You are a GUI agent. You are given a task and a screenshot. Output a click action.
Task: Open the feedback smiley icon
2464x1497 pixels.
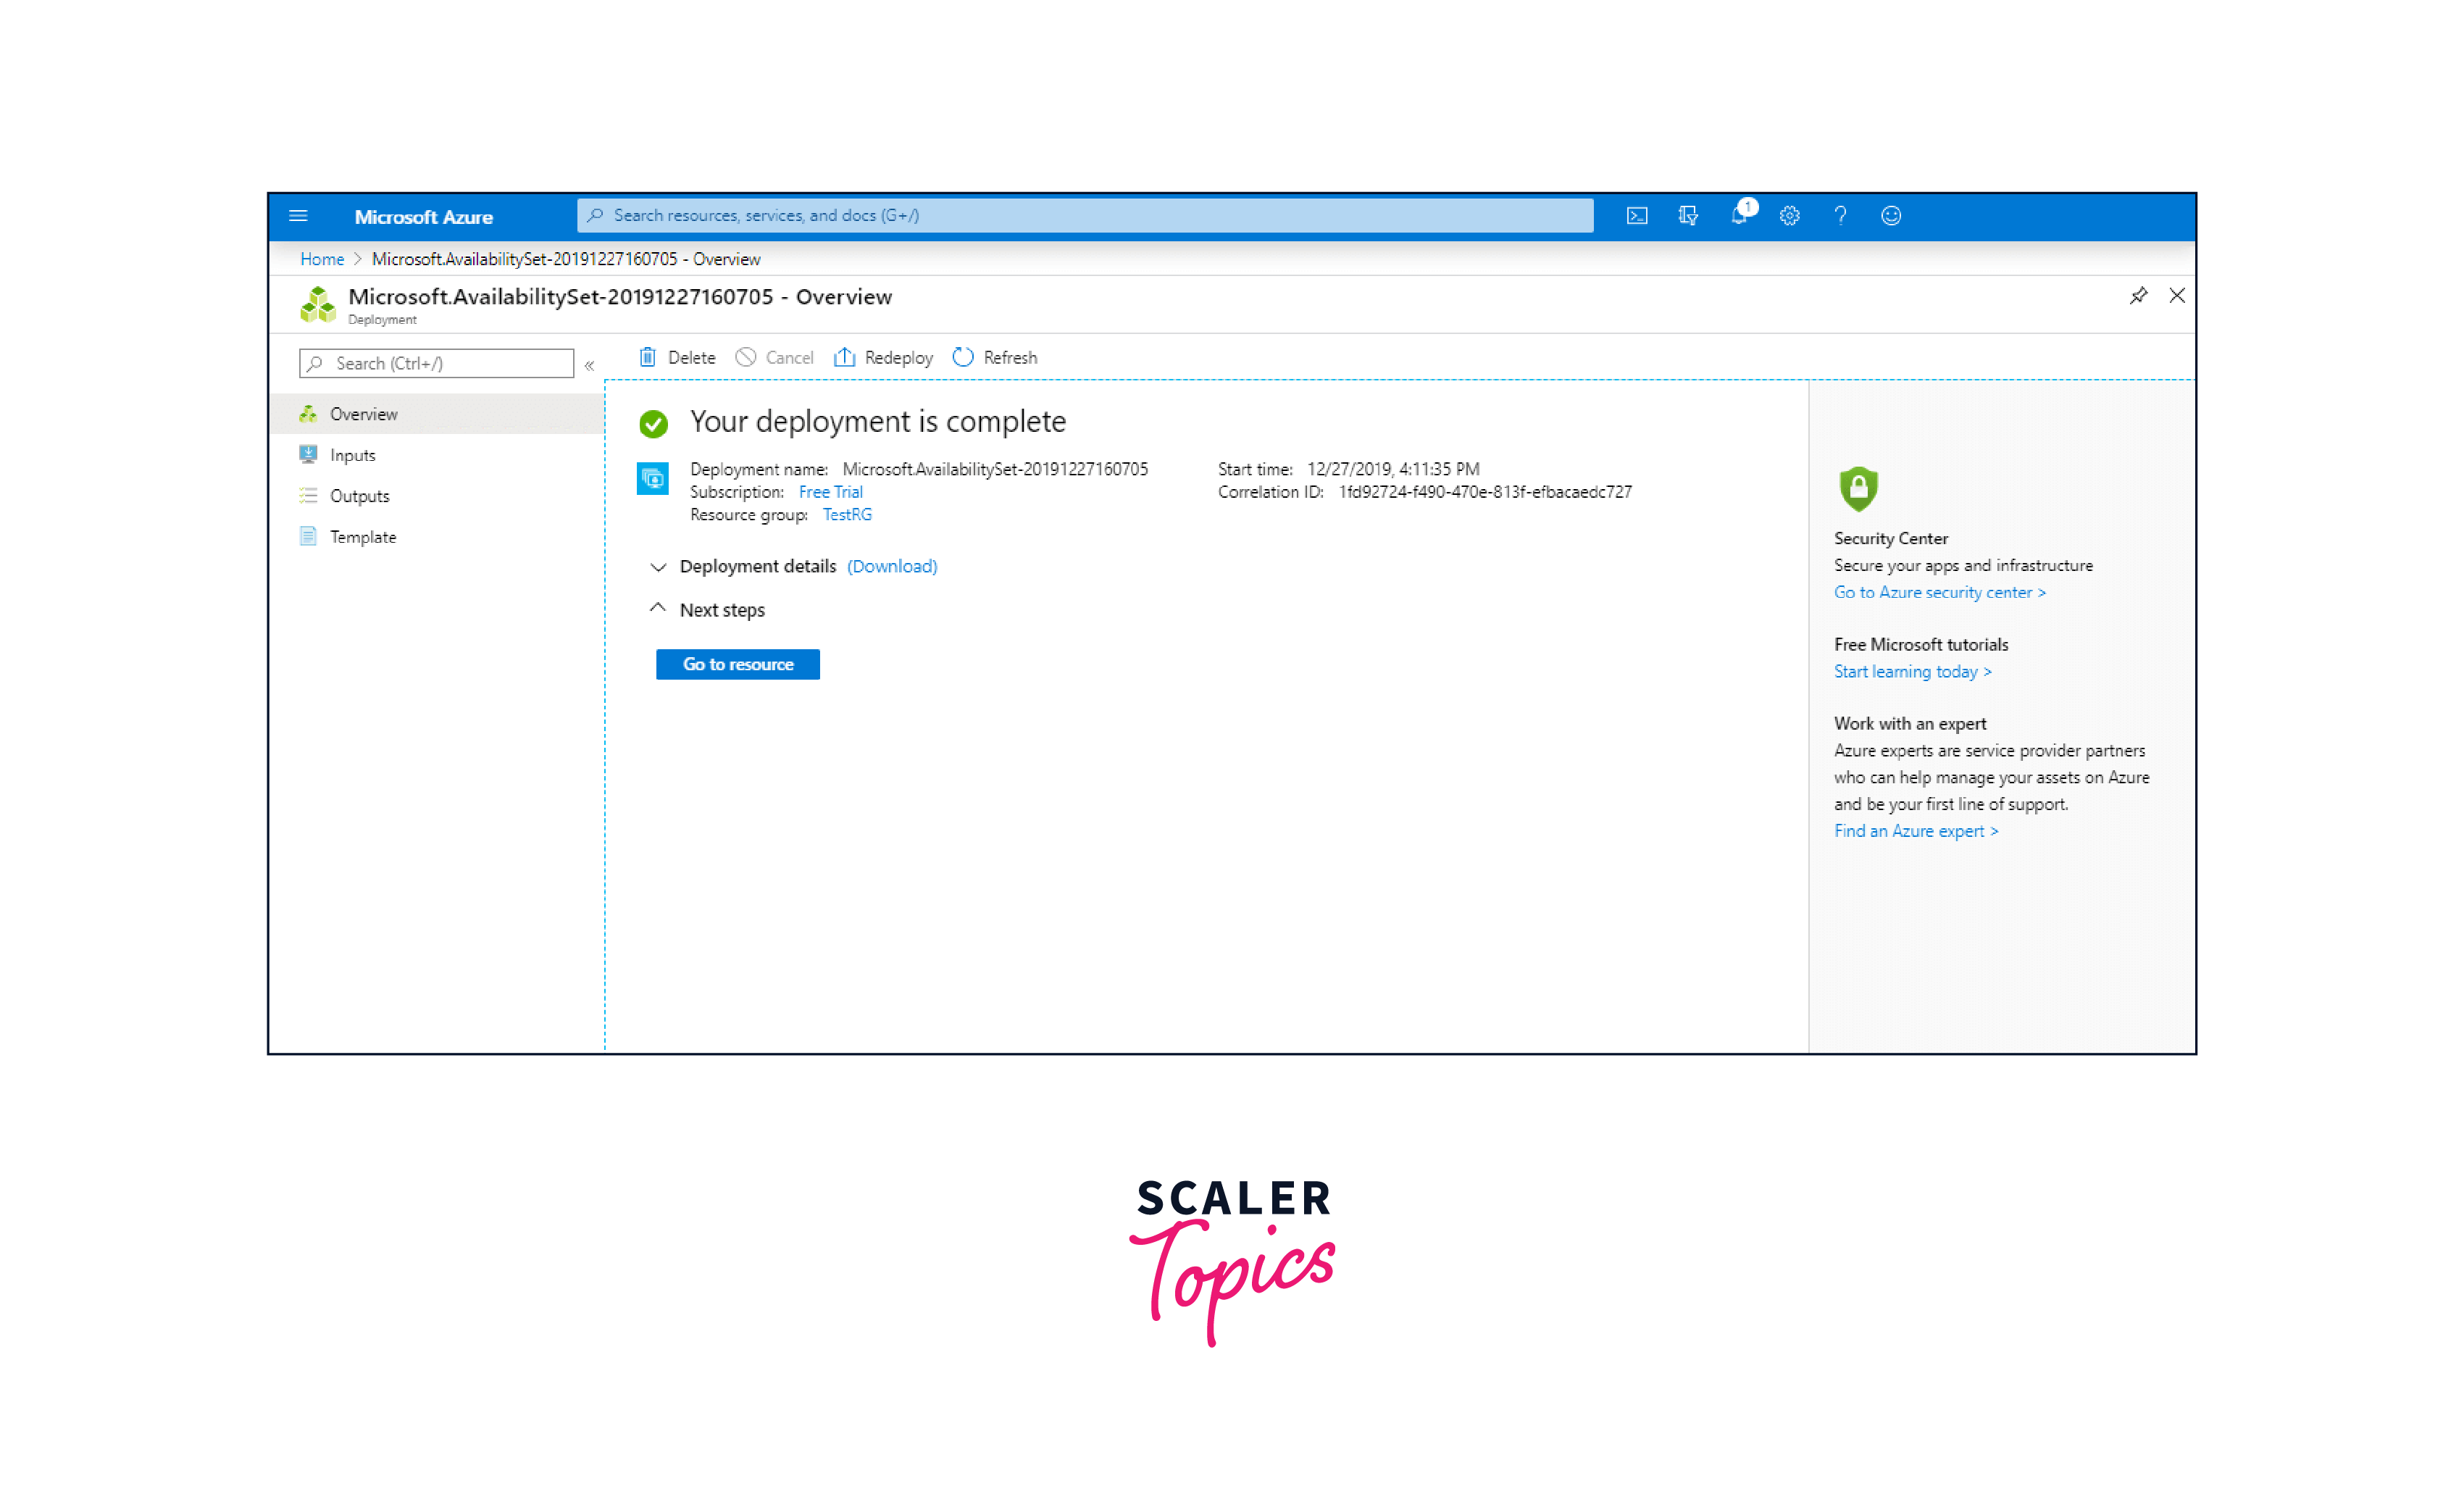(x=1890, y=216)
